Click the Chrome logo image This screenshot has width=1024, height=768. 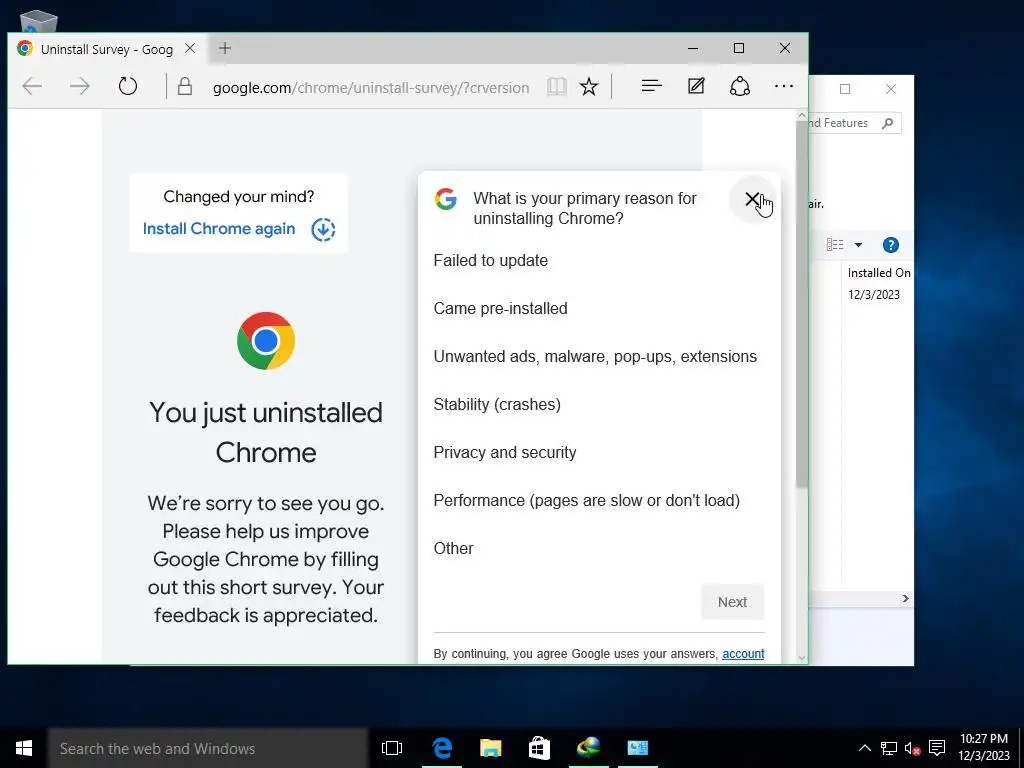266,341
